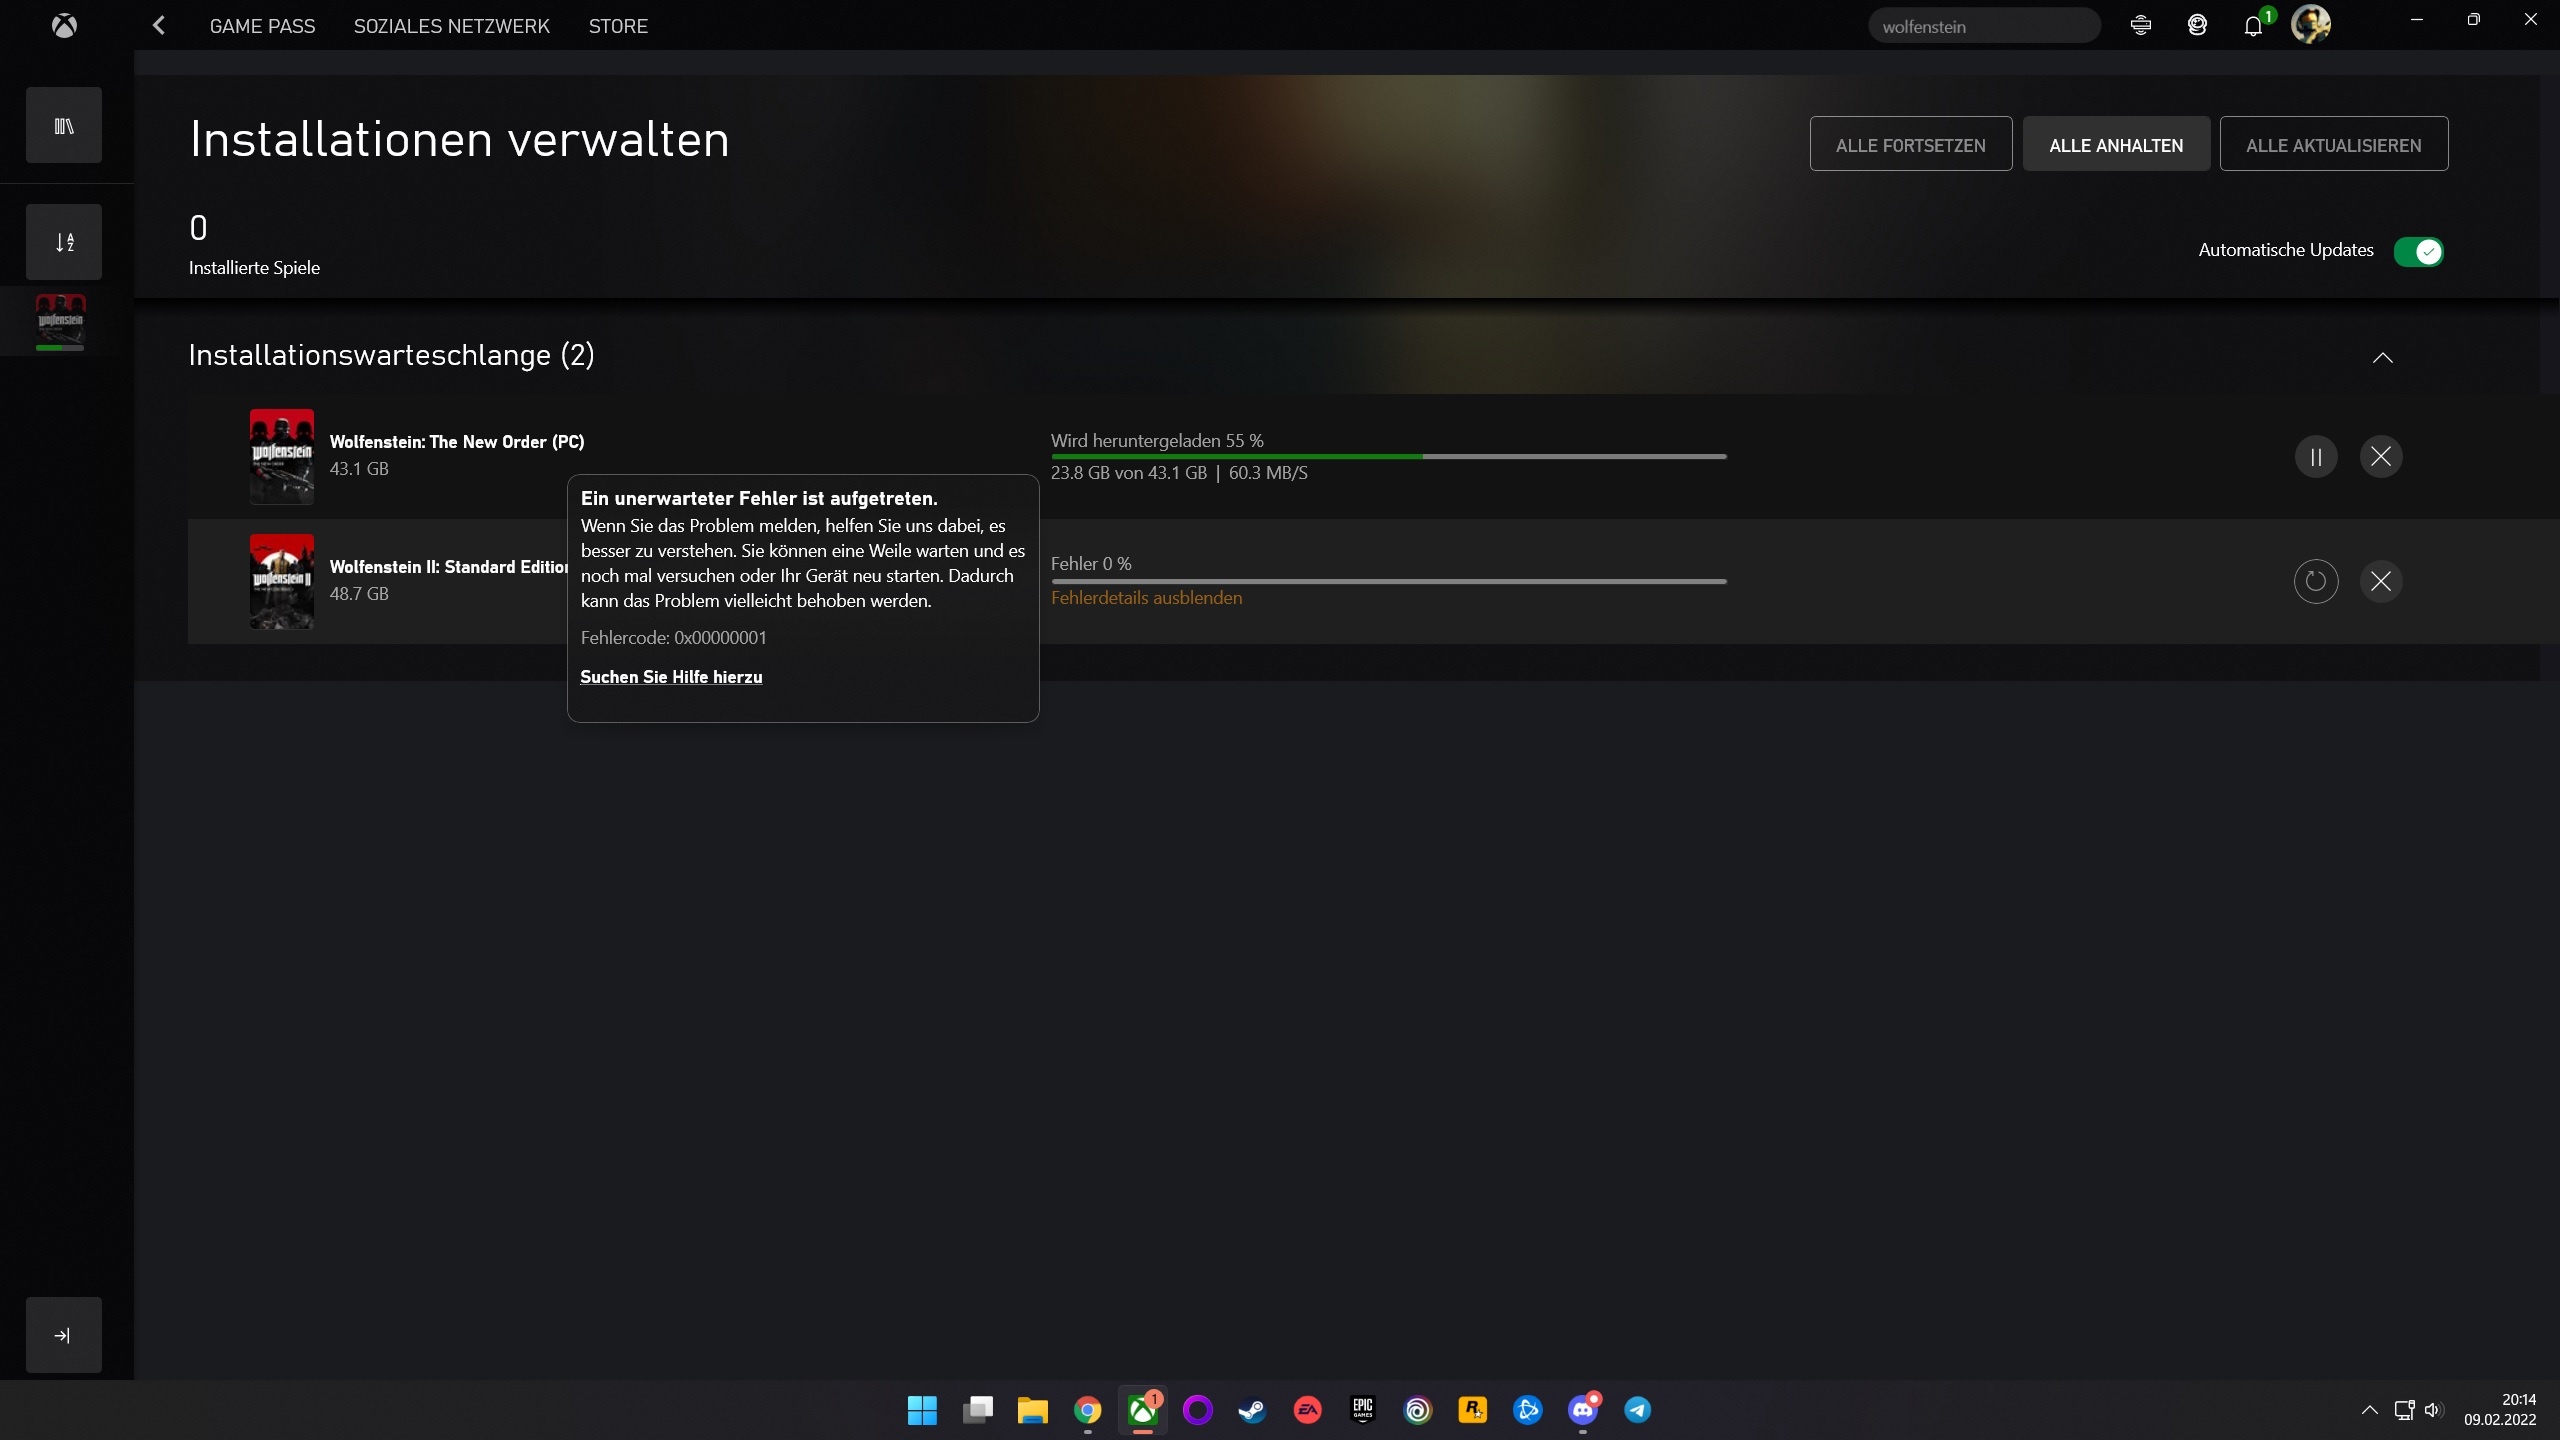This screenshot has width=2560, height=1440.
Task: Click Wolfenstein II cover art
Action: point(282,581)
